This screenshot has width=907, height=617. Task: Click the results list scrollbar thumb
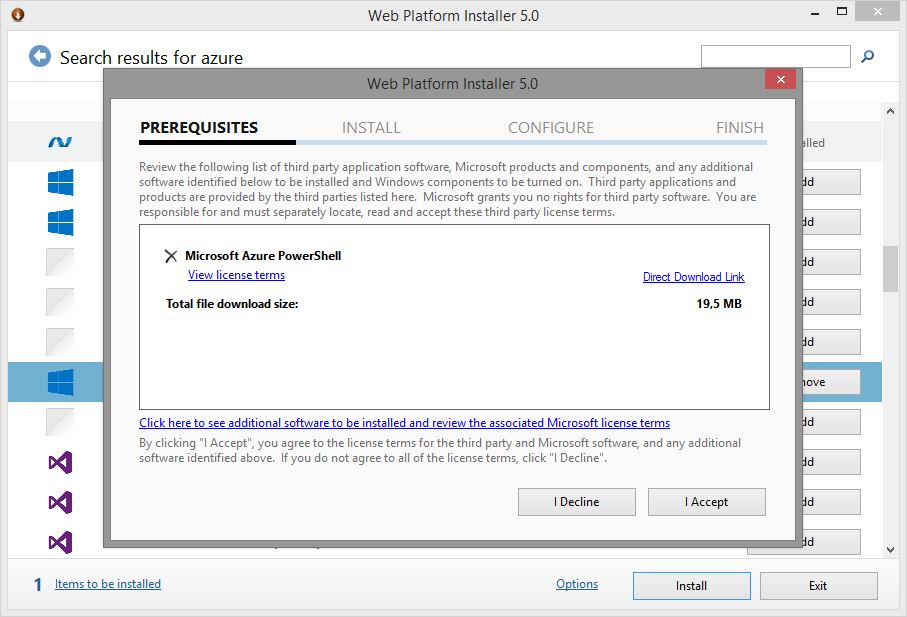click(890, 269)
